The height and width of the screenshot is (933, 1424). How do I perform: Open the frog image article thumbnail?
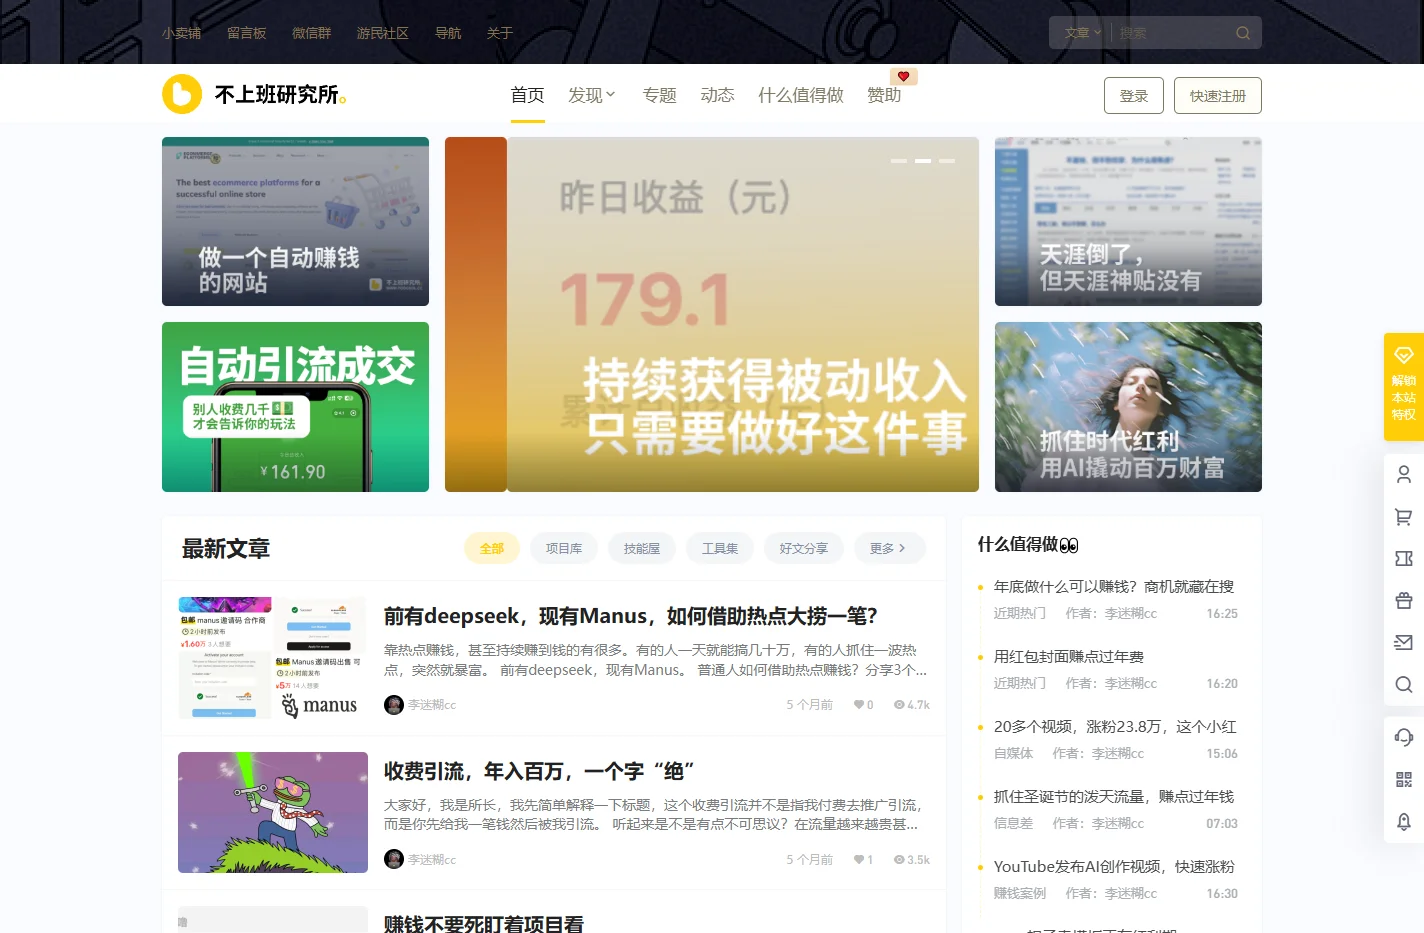click(273, 812)
